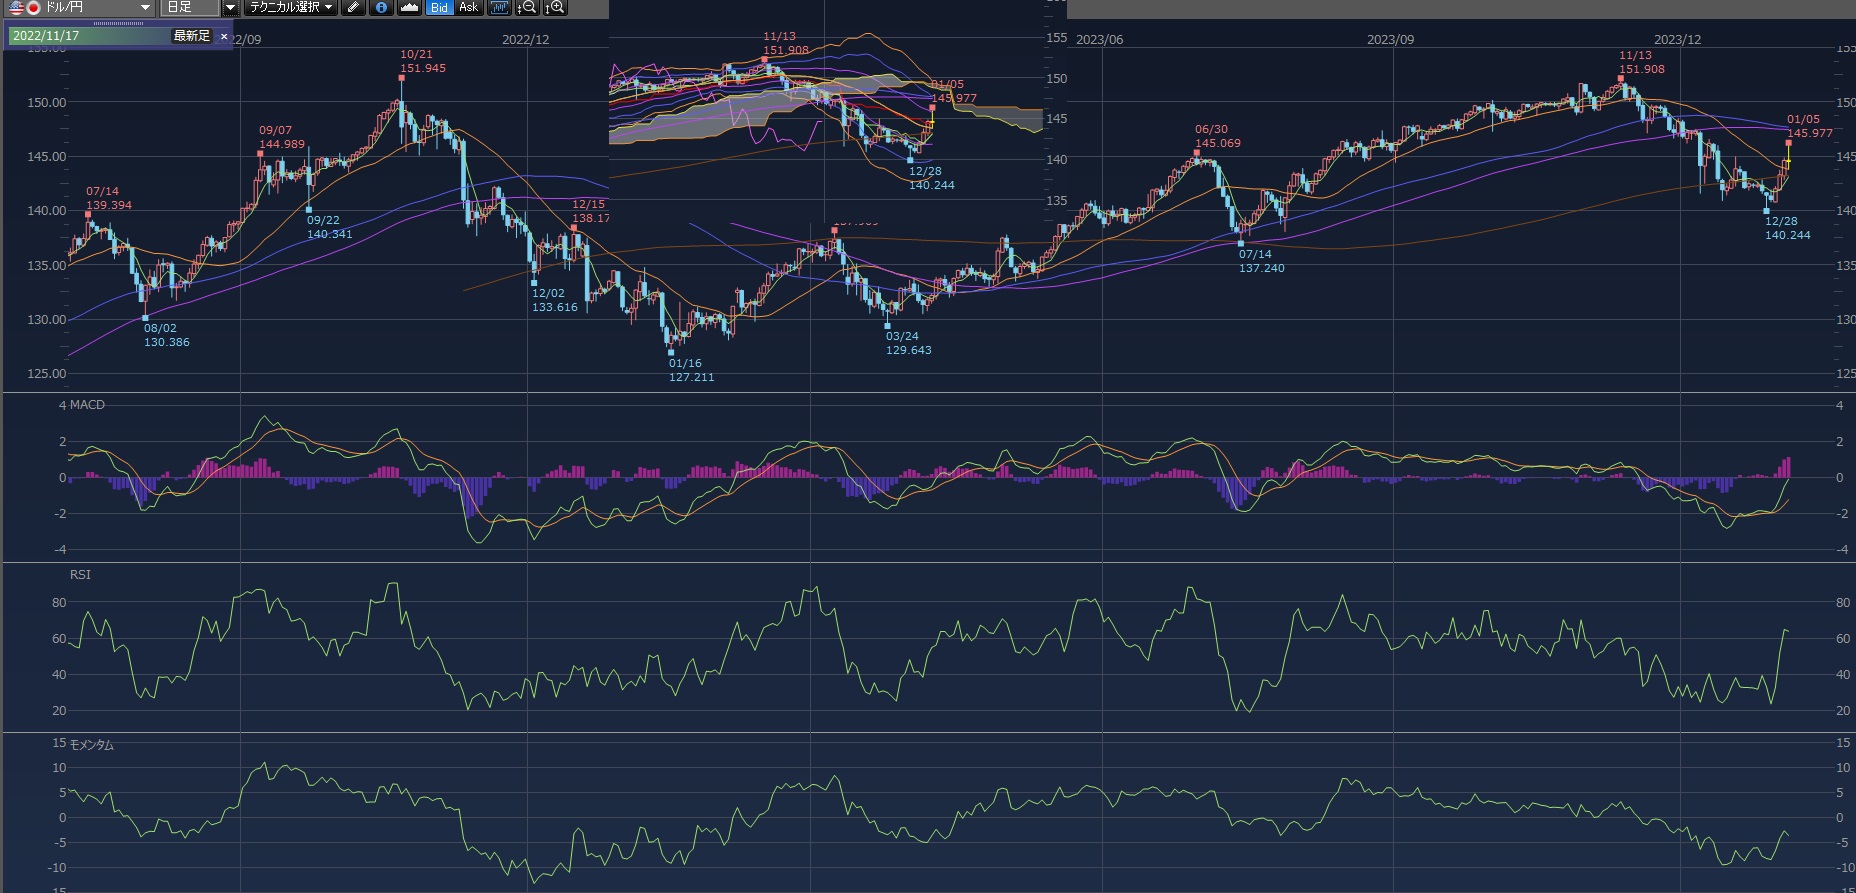The image size is (1856, 893).
Task: Click the 10/21 high marker at 151.945
Action: point(402,77)
